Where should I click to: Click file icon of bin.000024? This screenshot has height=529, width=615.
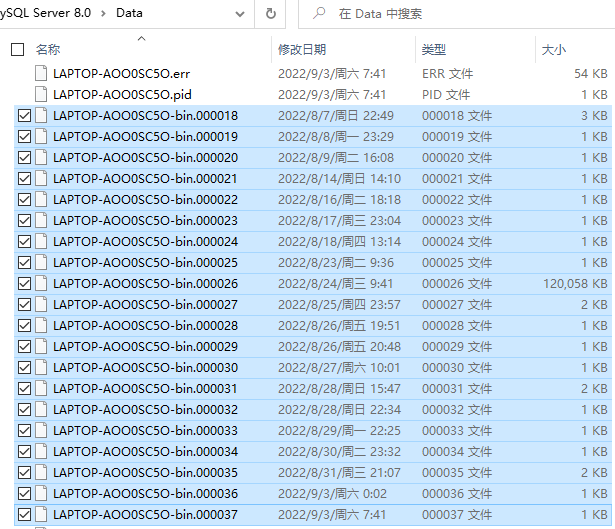click(x=41, y=241)
